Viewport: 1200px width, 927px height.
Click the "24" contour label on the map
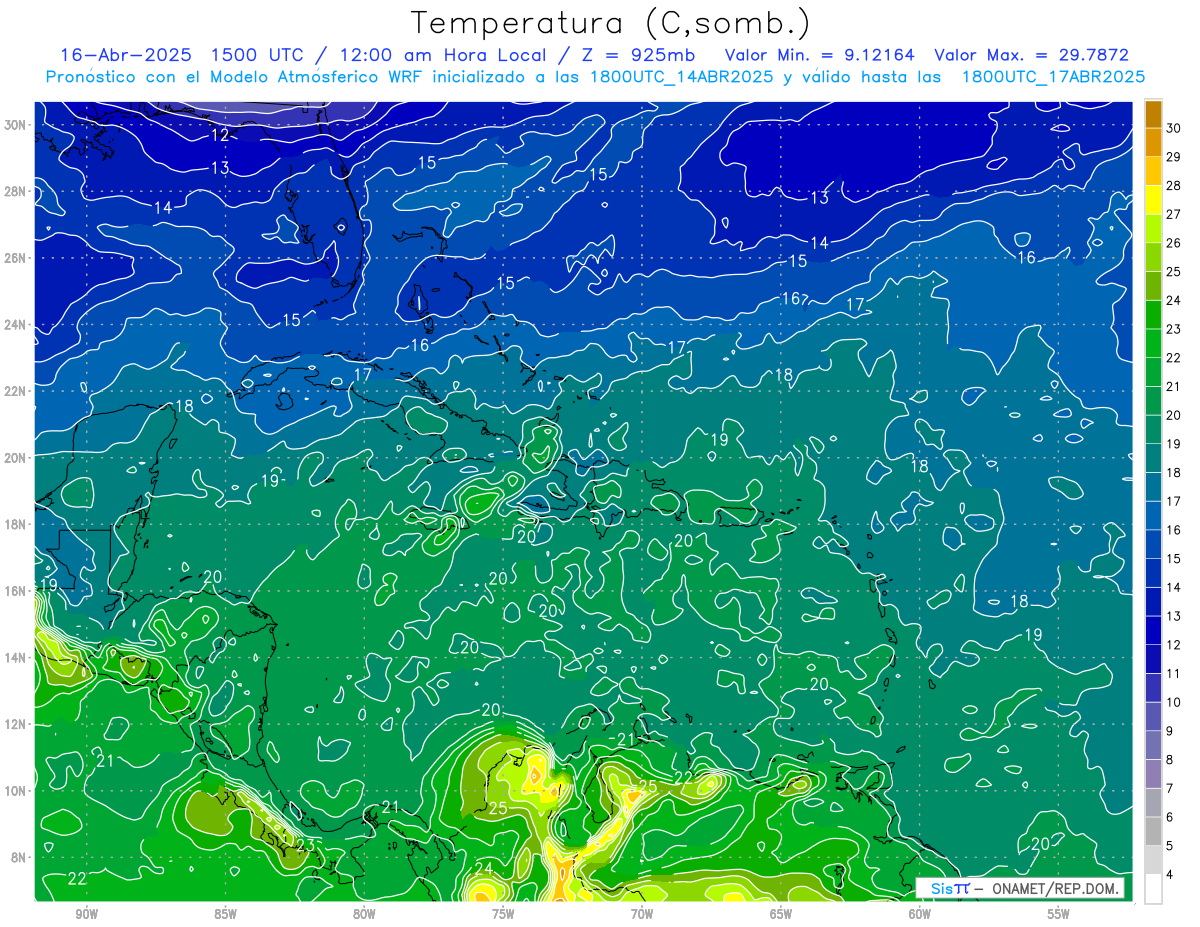click(483, 867)
